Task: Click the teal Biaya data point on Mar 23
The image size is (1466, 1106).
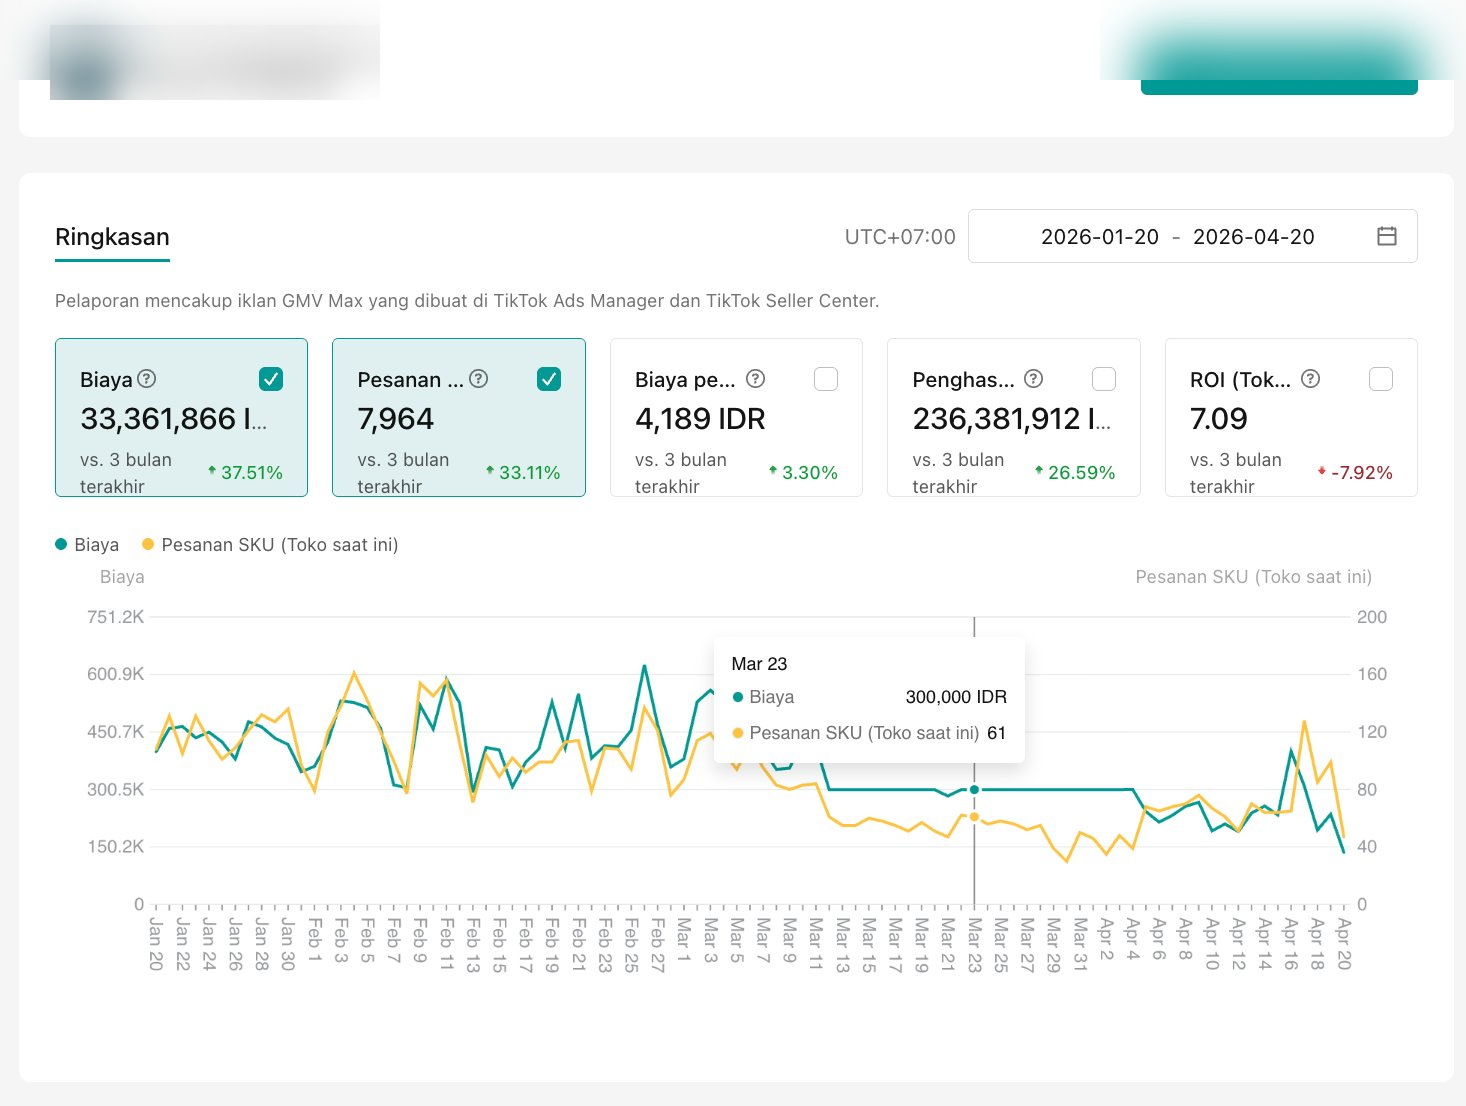Action: [x=974, y=790]
